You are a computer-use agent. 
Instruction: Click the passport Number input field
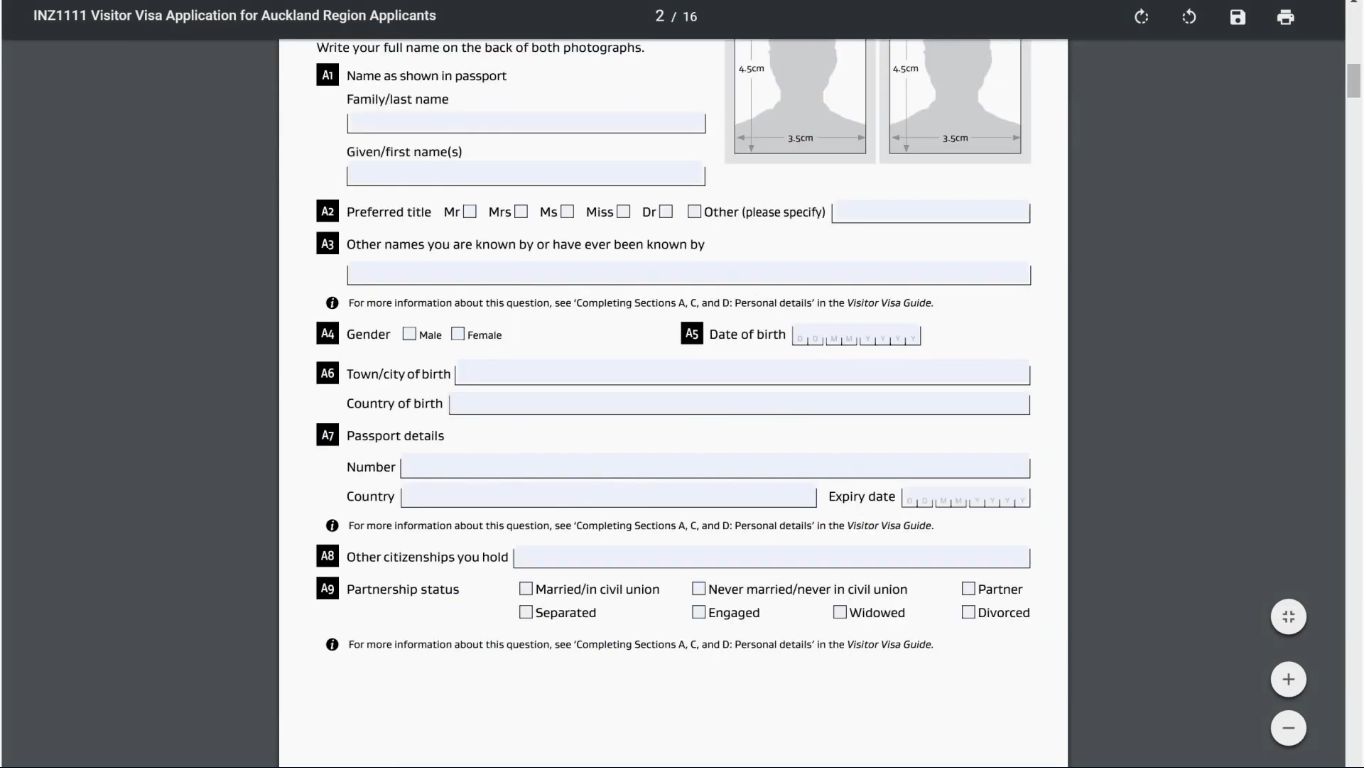click(715, 467)
